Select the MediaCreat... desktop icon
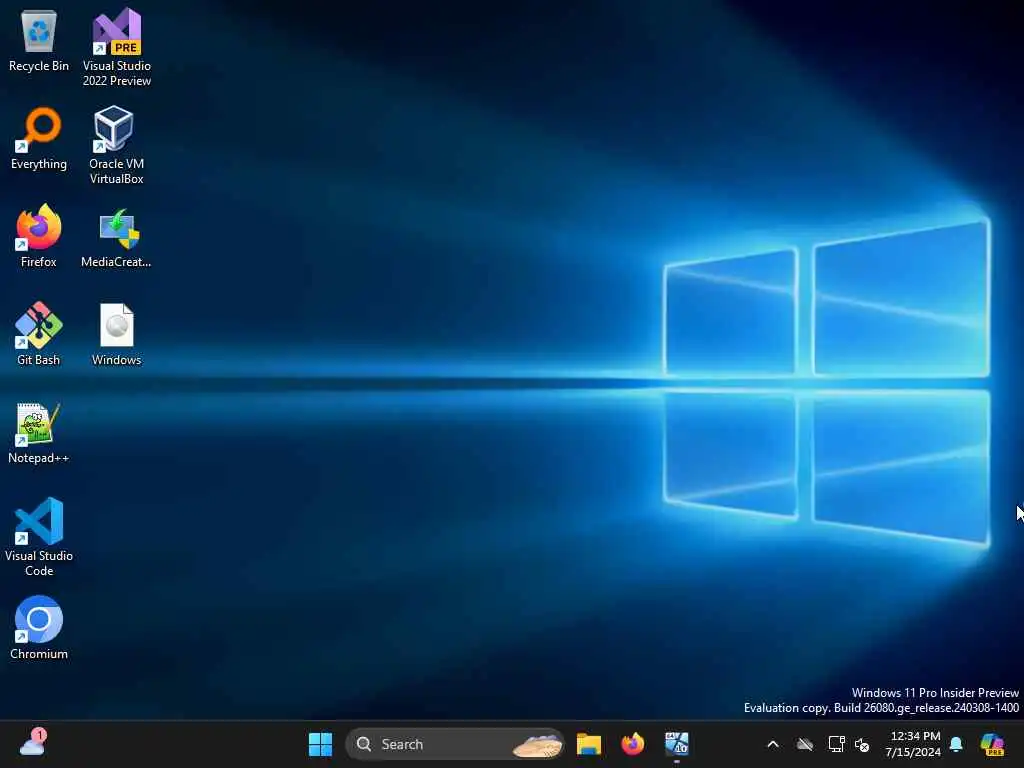This screenshot has width=1024, height=768. pyautogui.click(x=116, y=238)
